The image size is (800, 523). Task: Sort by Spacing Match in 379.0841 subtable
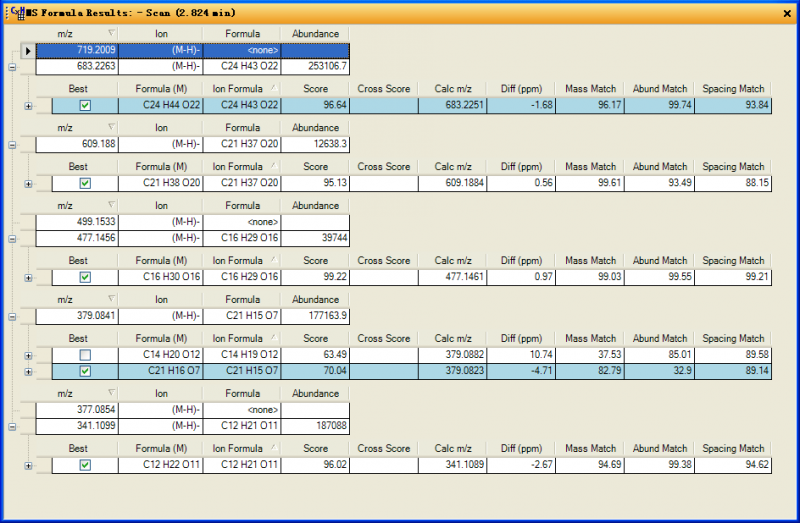pyautogui.click(x=733, y=339)
